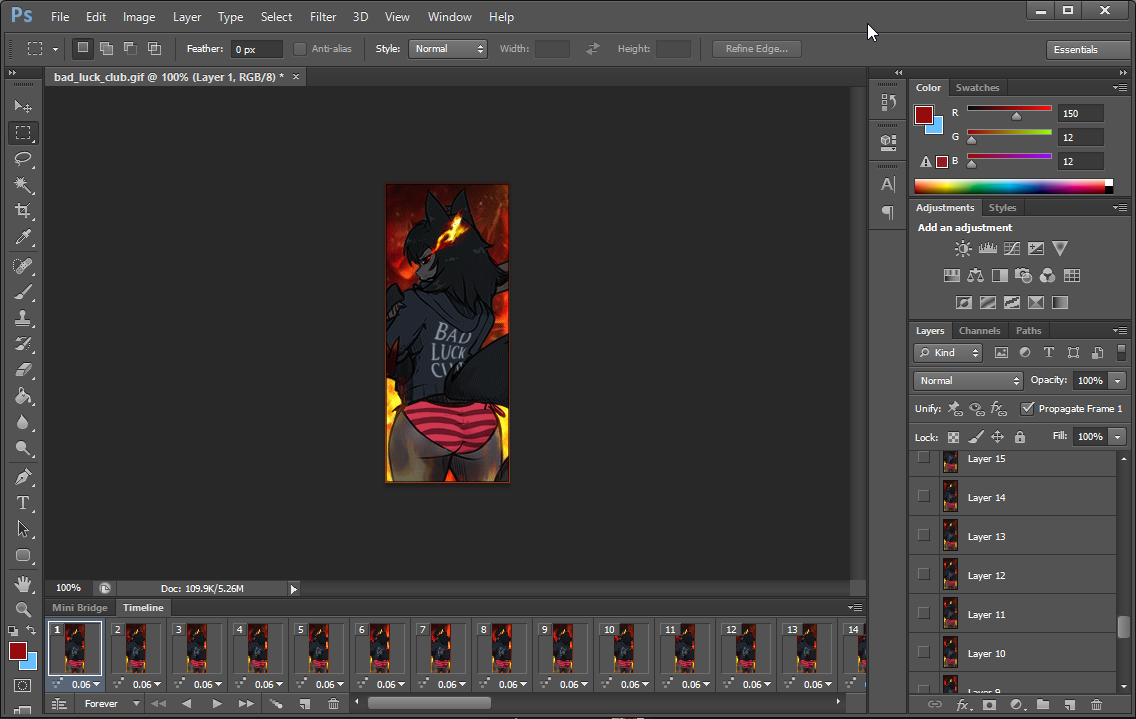Uncheck Propagate Frame 1
This screenshot has height=719, width=1136.
(x=1027, y=408)
